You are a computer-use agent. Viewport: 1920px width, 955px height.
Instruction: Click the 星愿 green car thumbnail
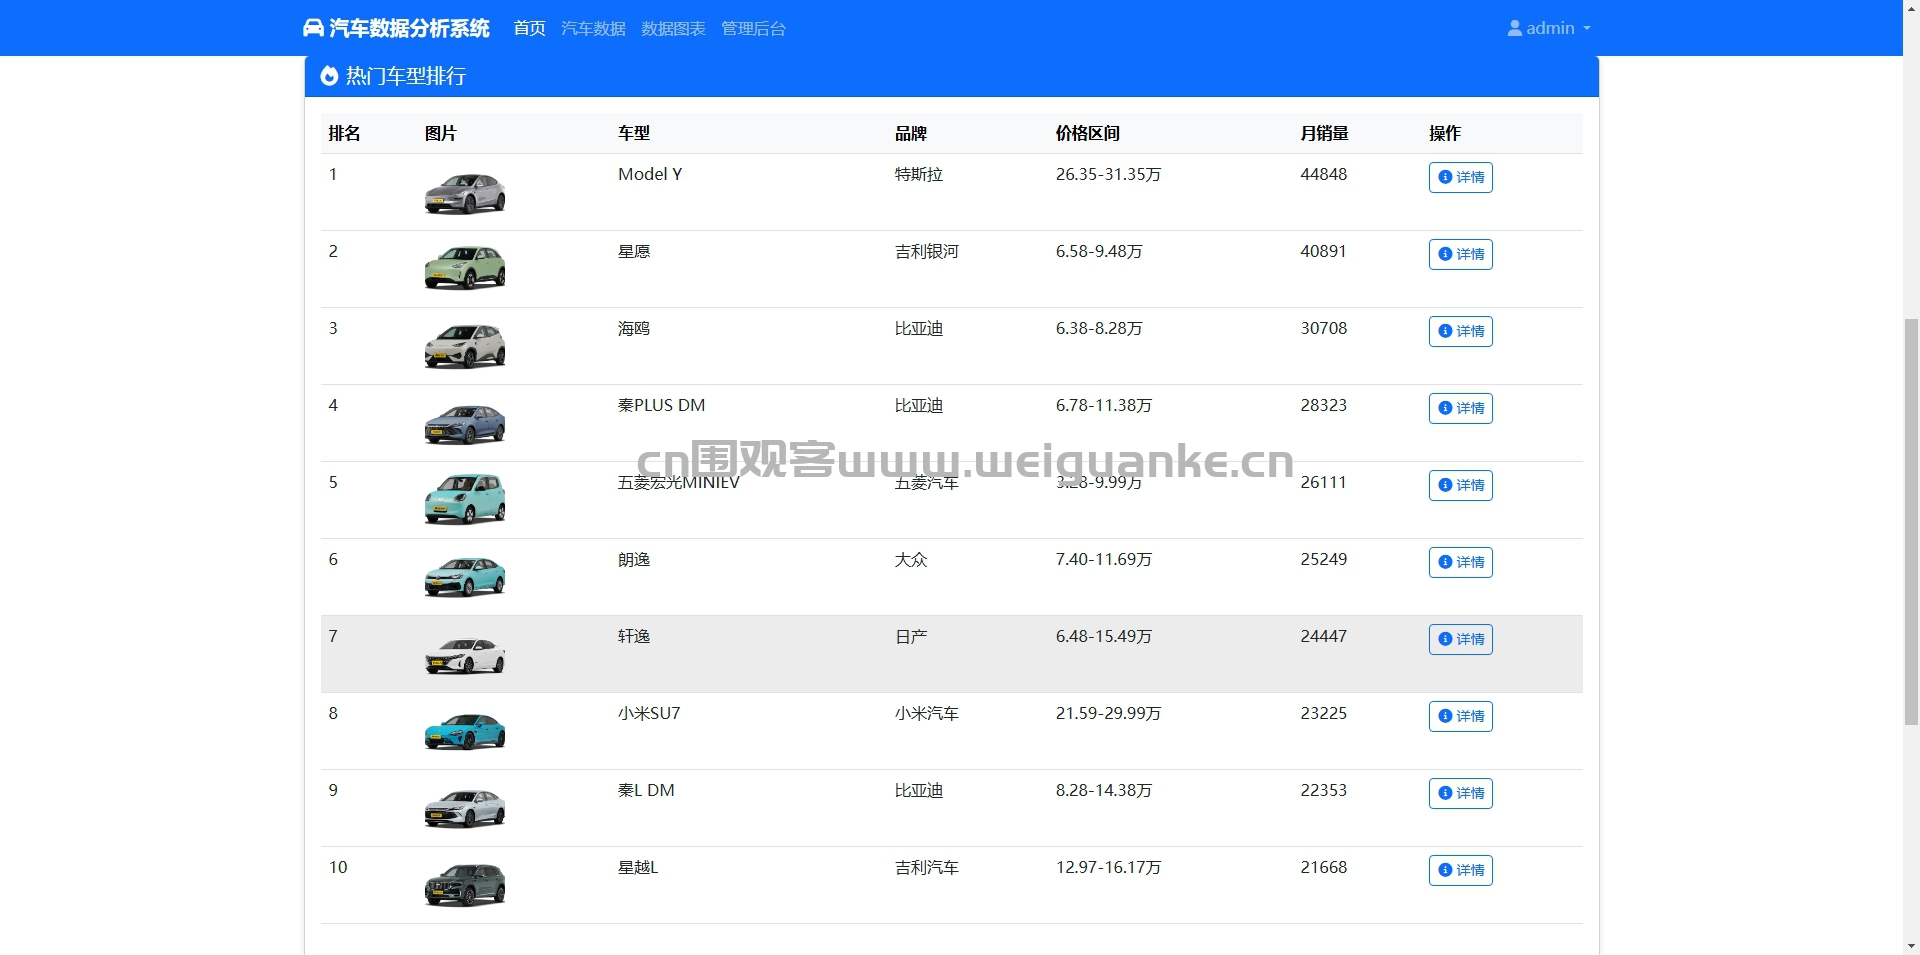click(465, 269)
